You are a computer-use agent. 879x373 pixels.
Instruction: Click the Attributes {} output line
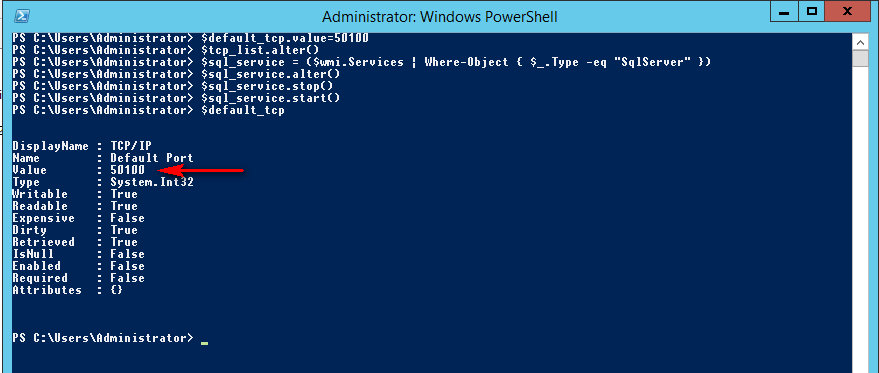tap(67, 290)
